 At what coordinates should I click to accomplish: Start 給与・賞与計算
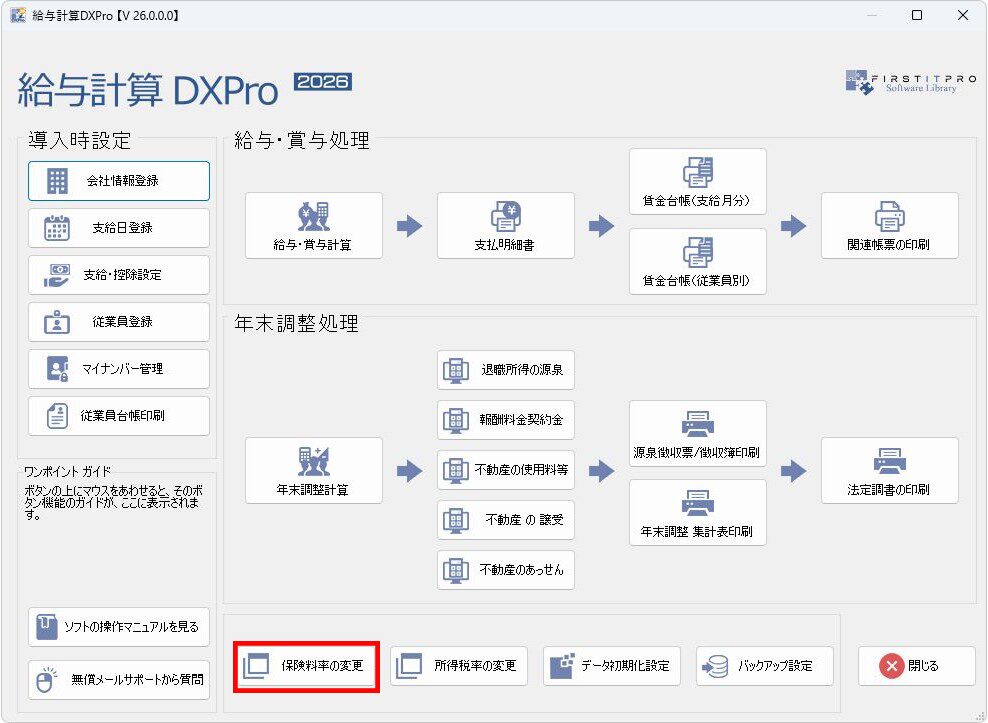coord(313,226)
